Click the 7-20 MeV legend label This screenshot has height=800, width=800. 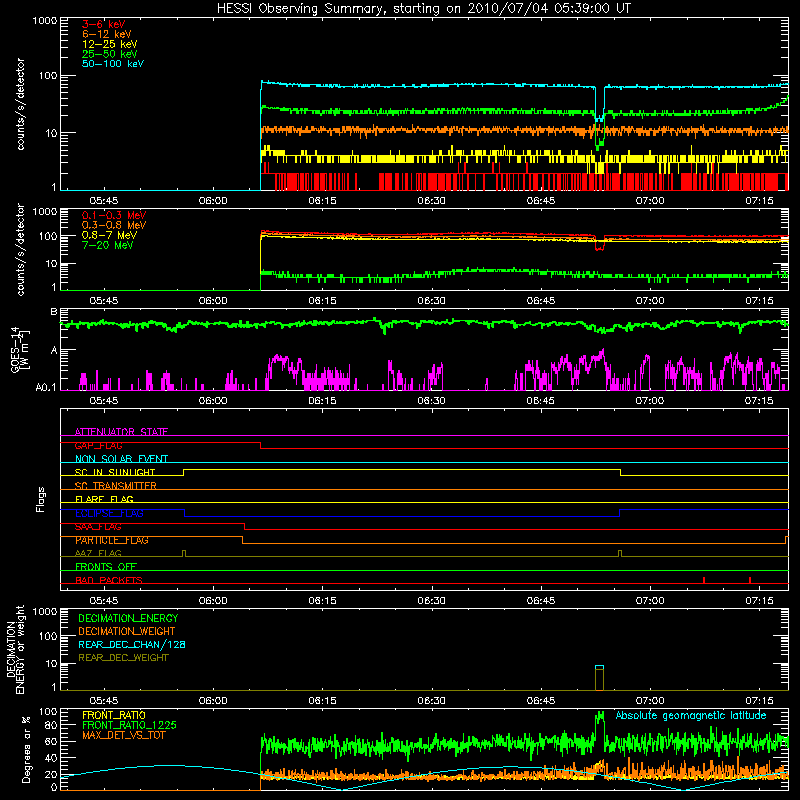click(107, 245)
